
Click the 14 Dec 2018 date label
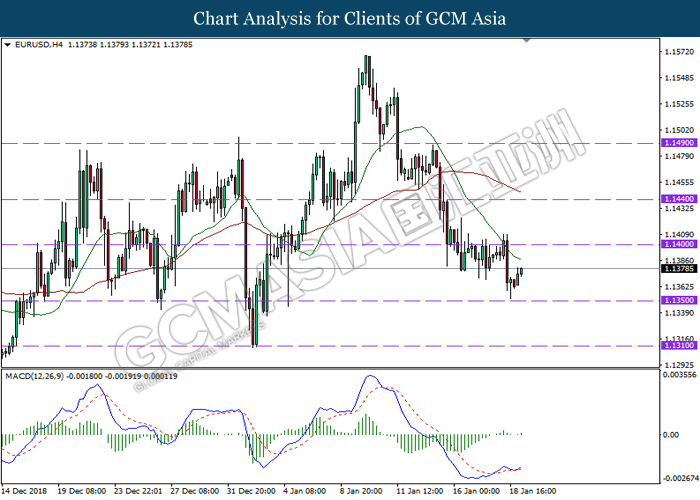(x=24, y=492)
